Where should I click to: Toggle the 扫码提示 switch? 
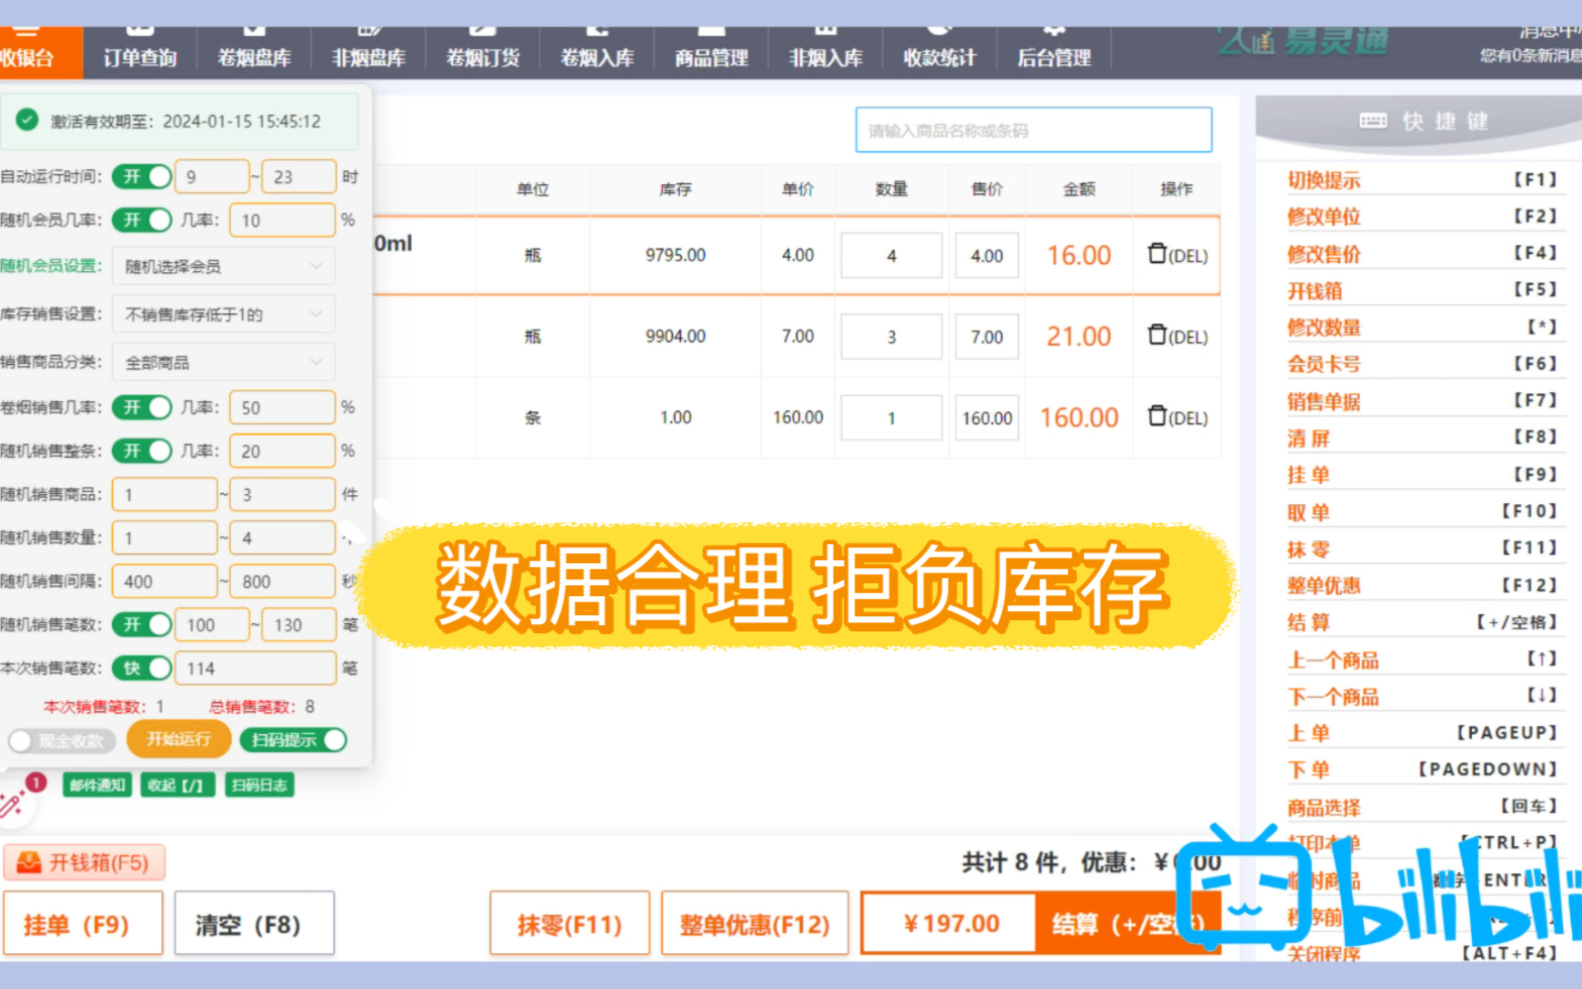[293, 740]
